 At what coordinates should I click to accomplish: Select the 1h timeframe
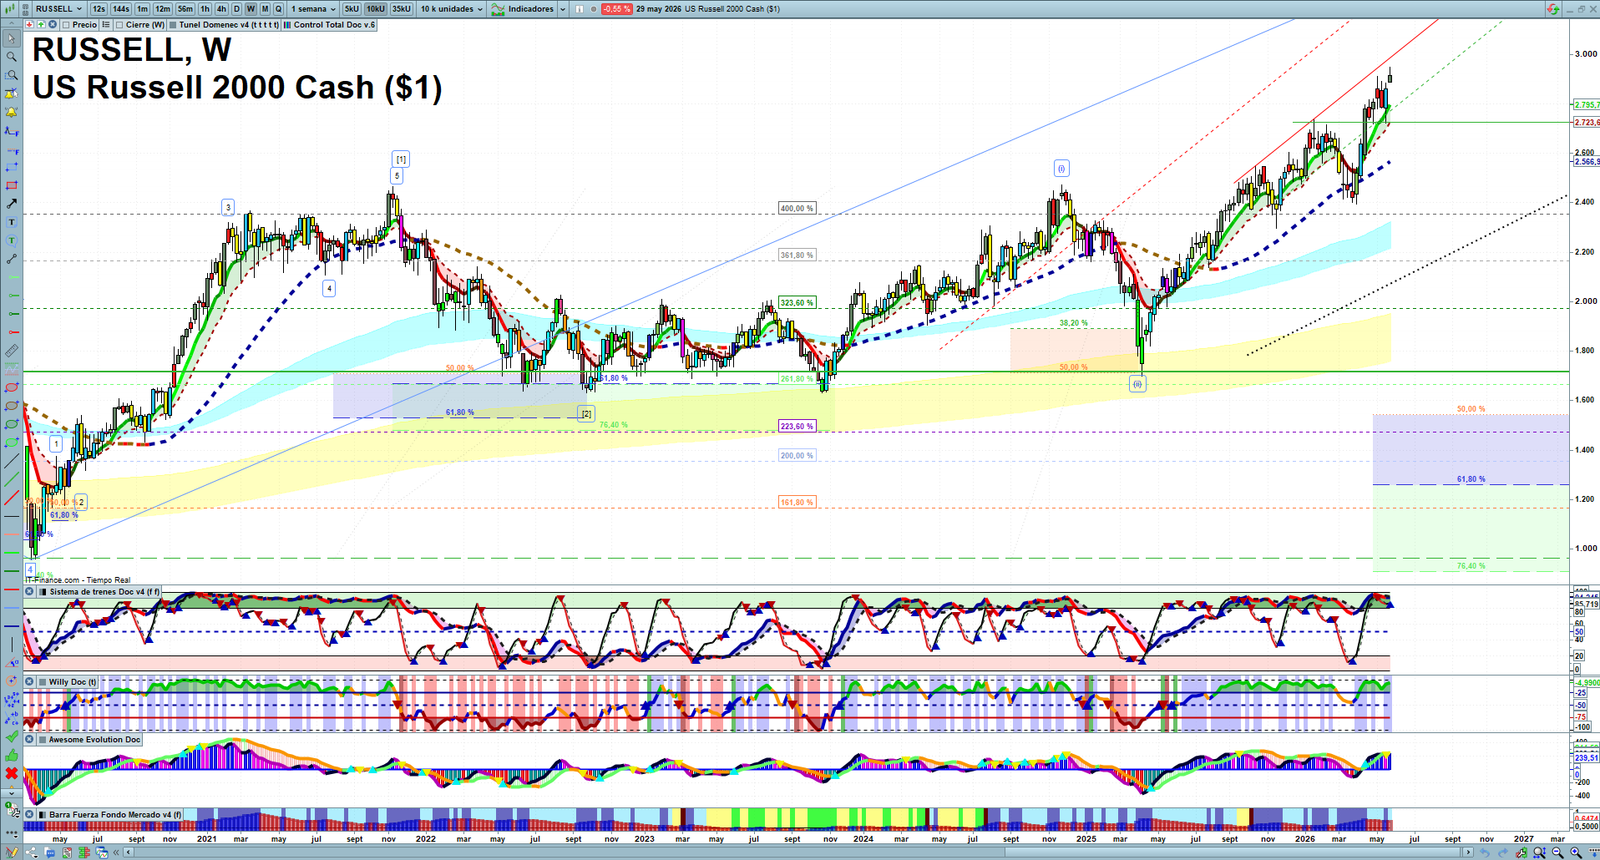tap(205, 9)
